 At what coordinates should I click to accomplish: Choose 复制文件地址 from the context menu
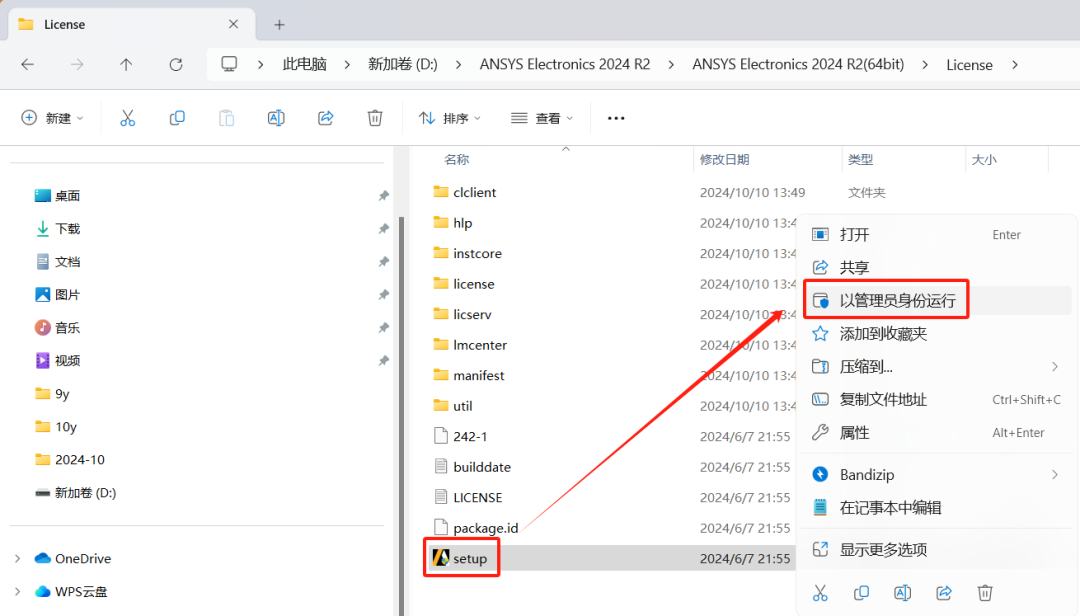(937, 400)
